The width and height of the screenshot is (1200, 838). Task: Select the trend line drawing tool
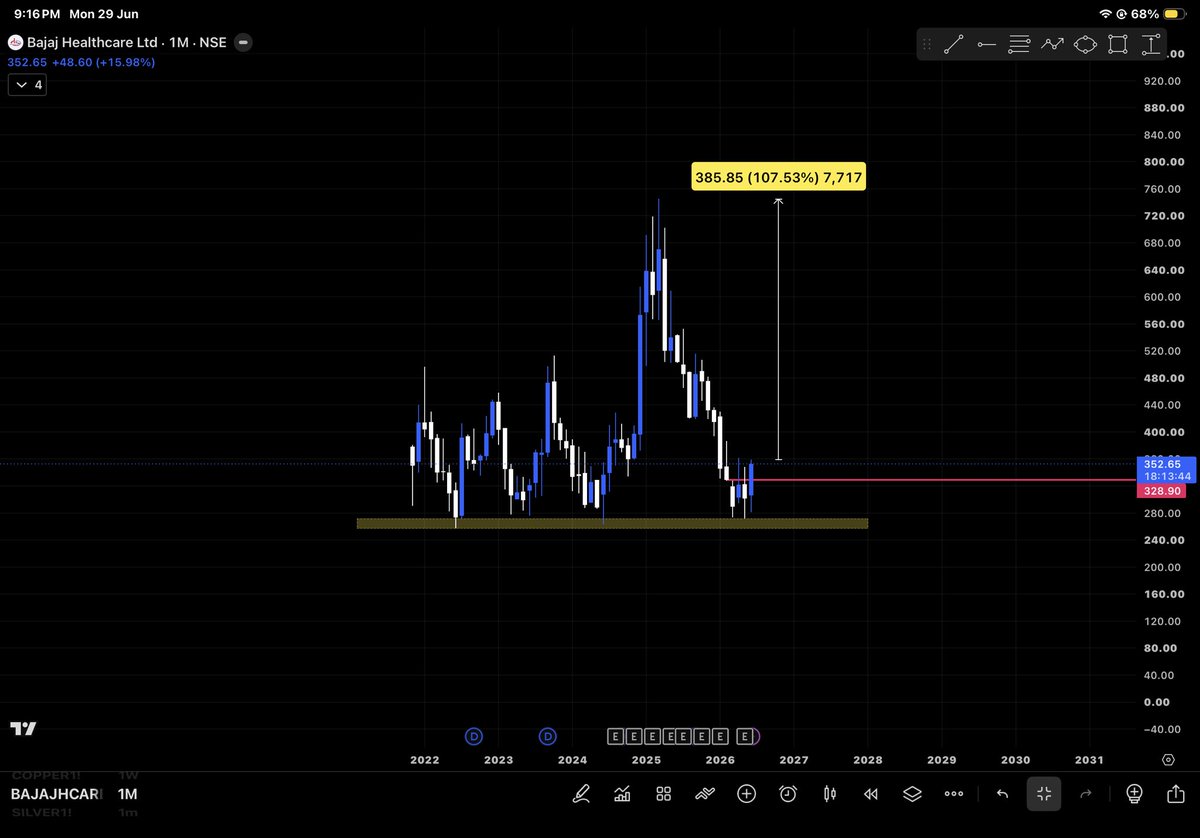(x=953, y=44)
